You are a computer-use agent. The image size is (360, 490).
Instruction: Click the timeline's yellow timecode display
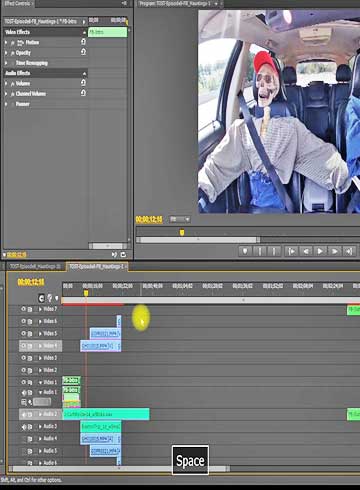(31, 282)
